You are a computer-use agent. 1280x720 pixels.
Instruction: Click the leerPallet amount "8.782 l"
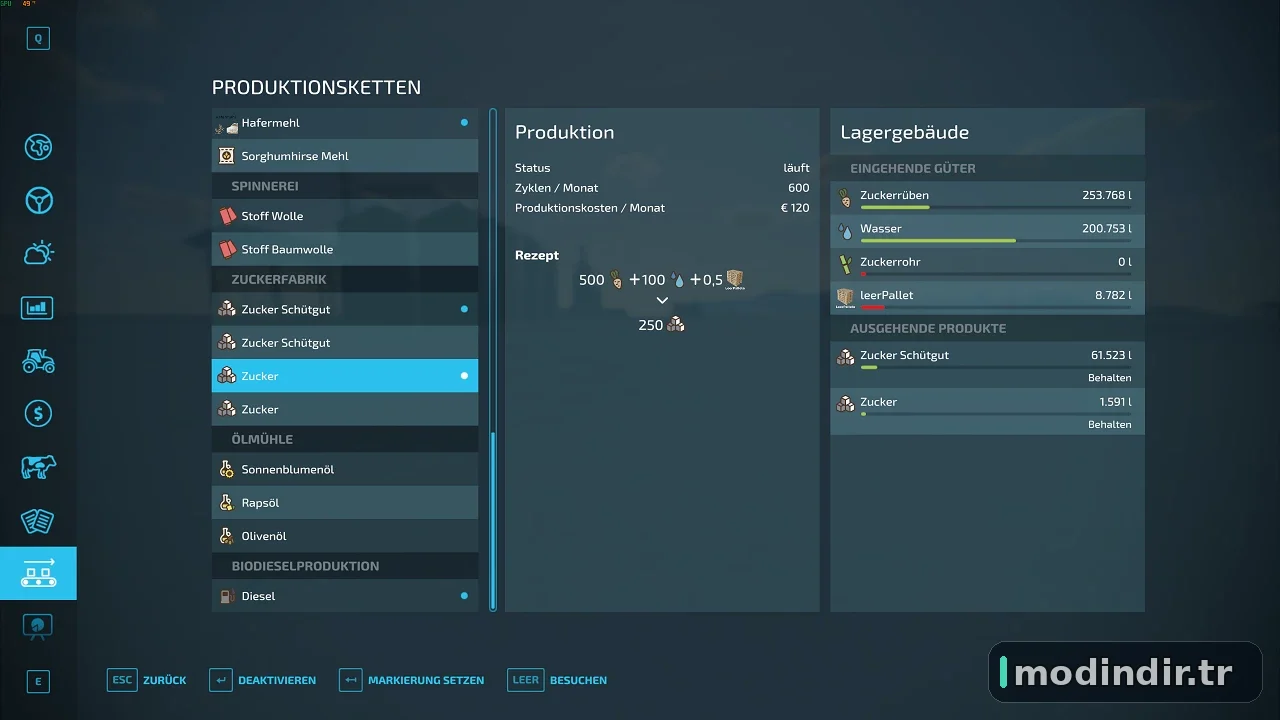pyautogui.click(x=1113, y=296)
